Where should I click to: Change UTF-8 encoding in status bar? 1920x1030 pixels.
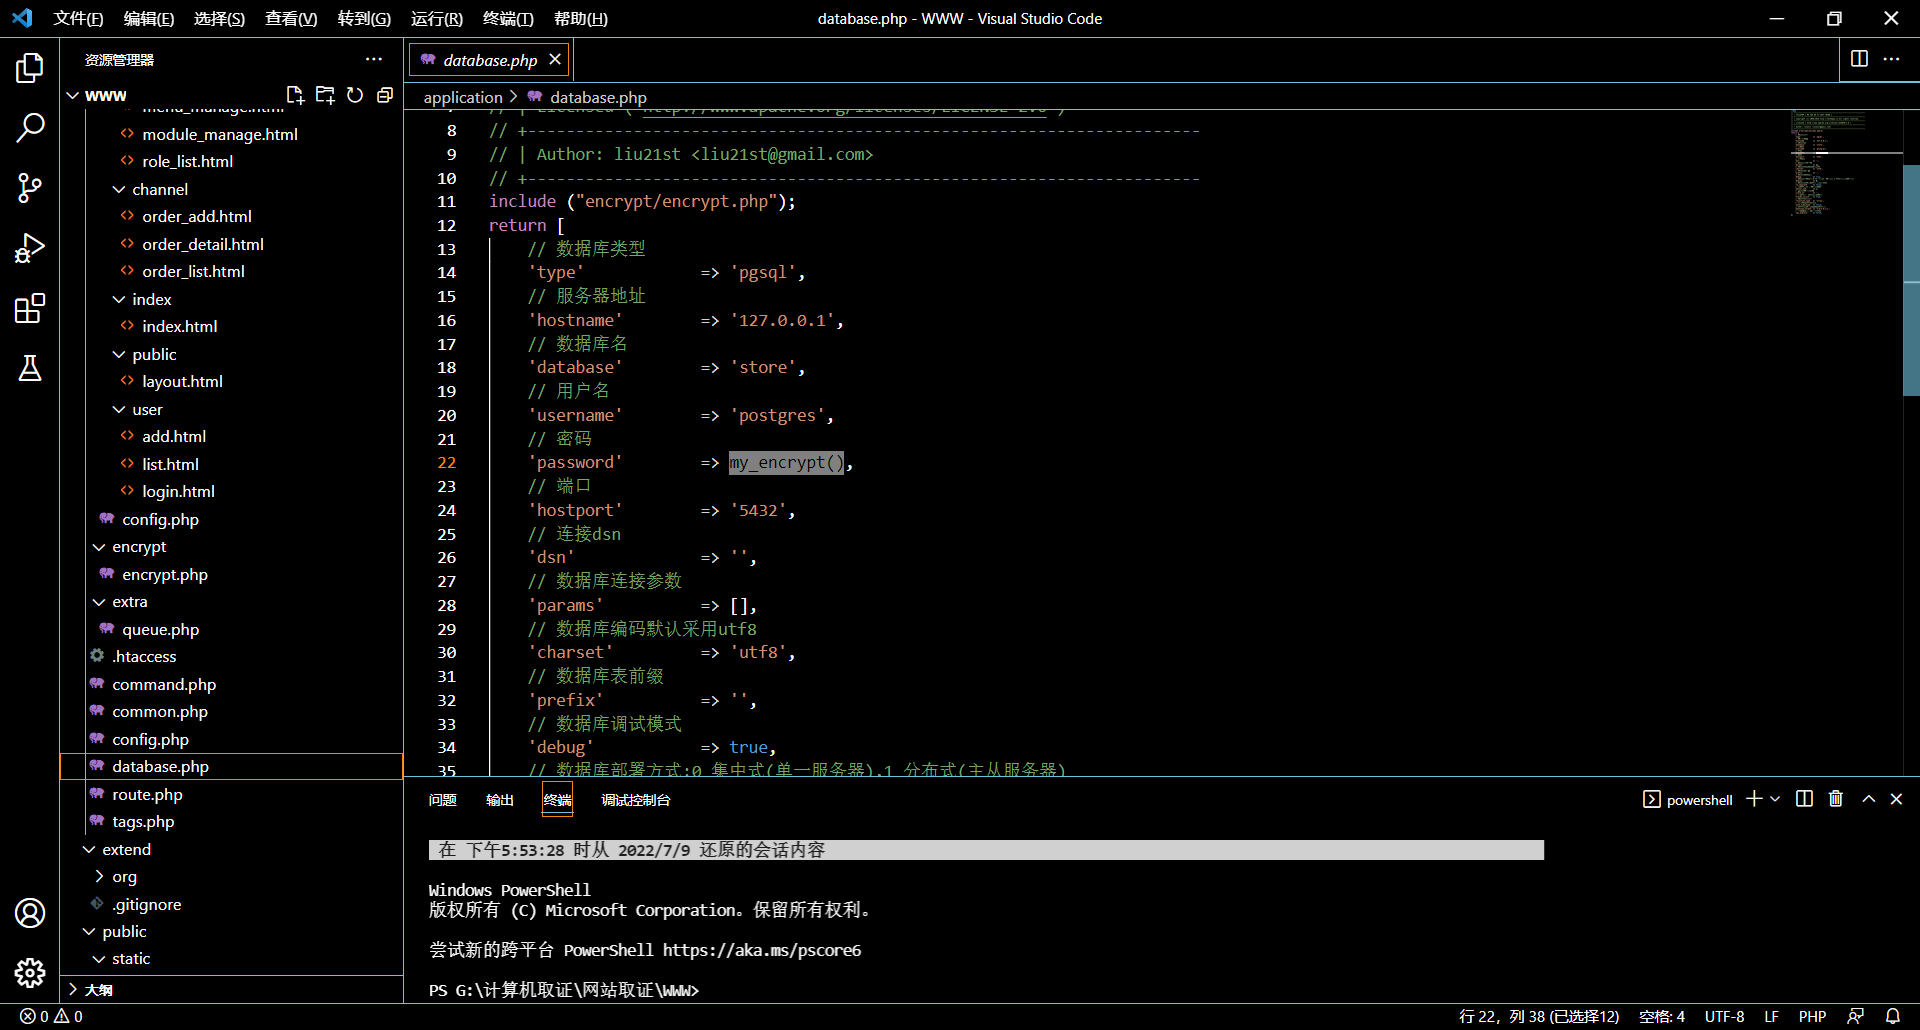pos(1724,1016)
